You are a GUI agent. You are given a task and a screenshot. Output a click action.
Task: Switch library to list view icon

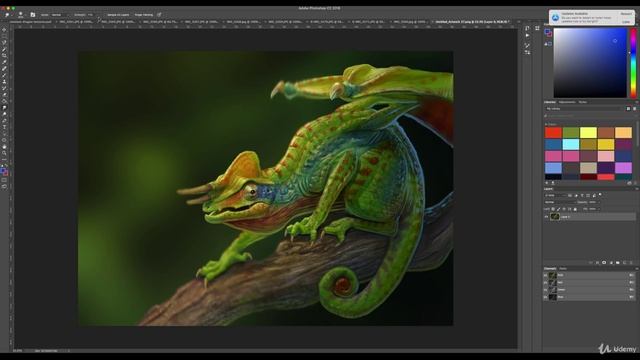pyautogui.click(x=634, y=109)
